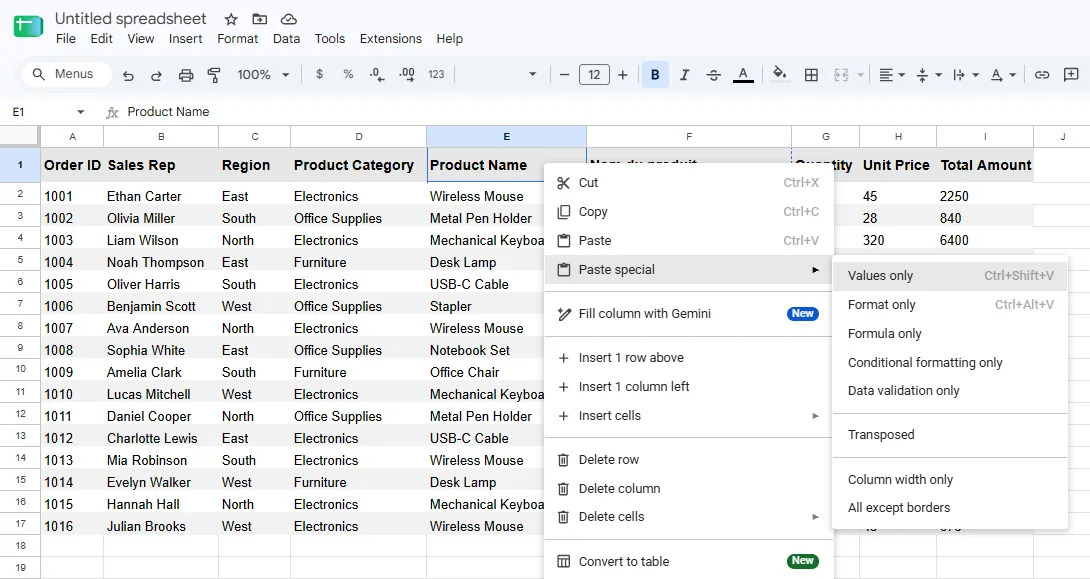1090x579 pixels.
Task: Click the insert link icon
Action: tap(1041, 74)
